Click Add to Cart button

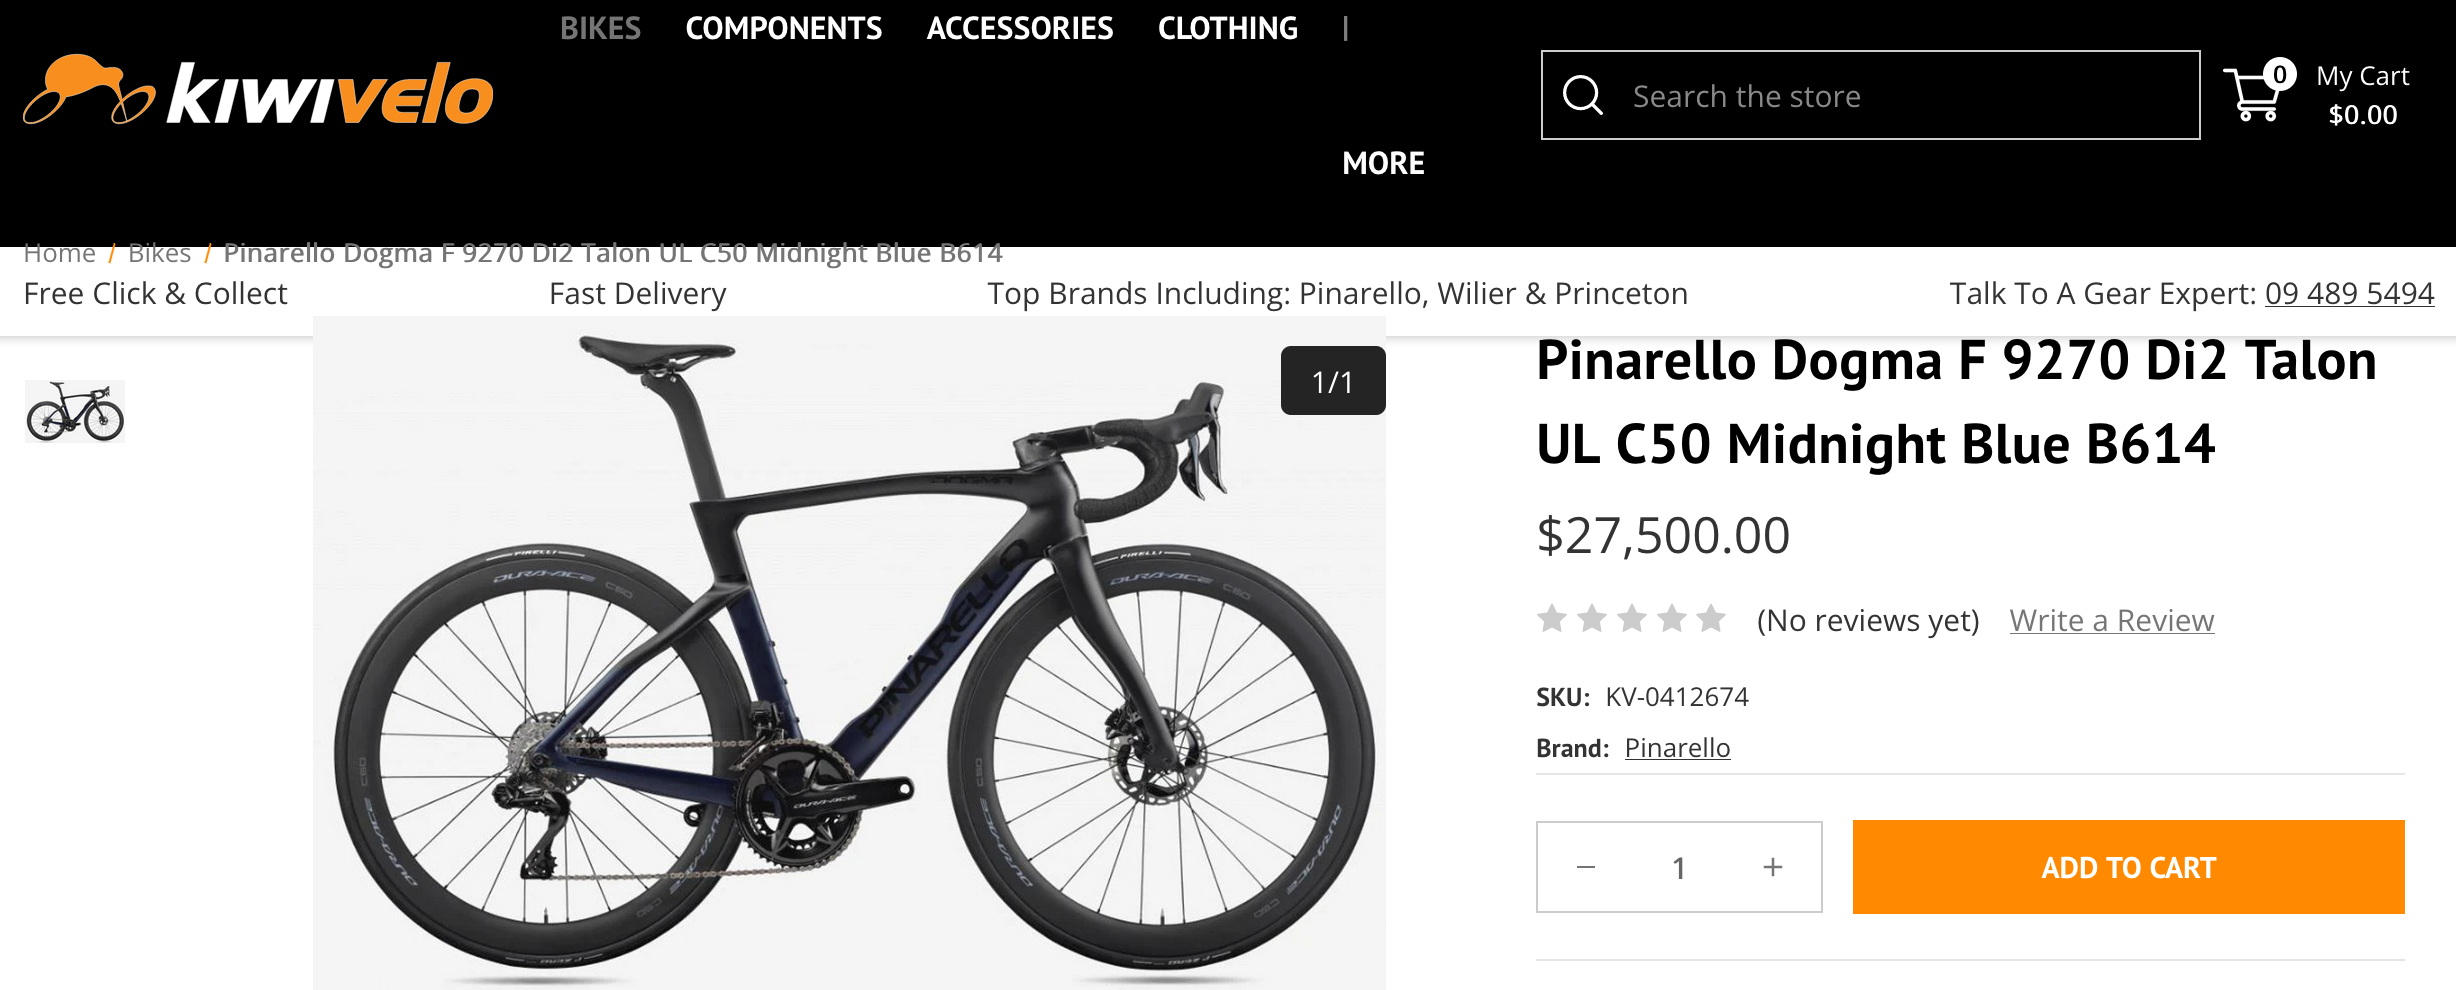point(2128,867)
